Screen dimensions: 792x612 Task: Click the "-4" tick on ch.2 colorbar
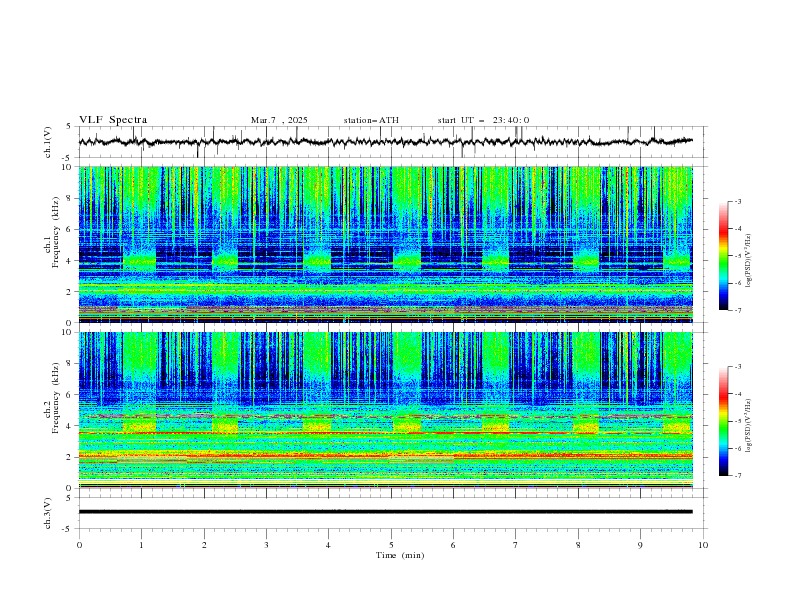738,394
